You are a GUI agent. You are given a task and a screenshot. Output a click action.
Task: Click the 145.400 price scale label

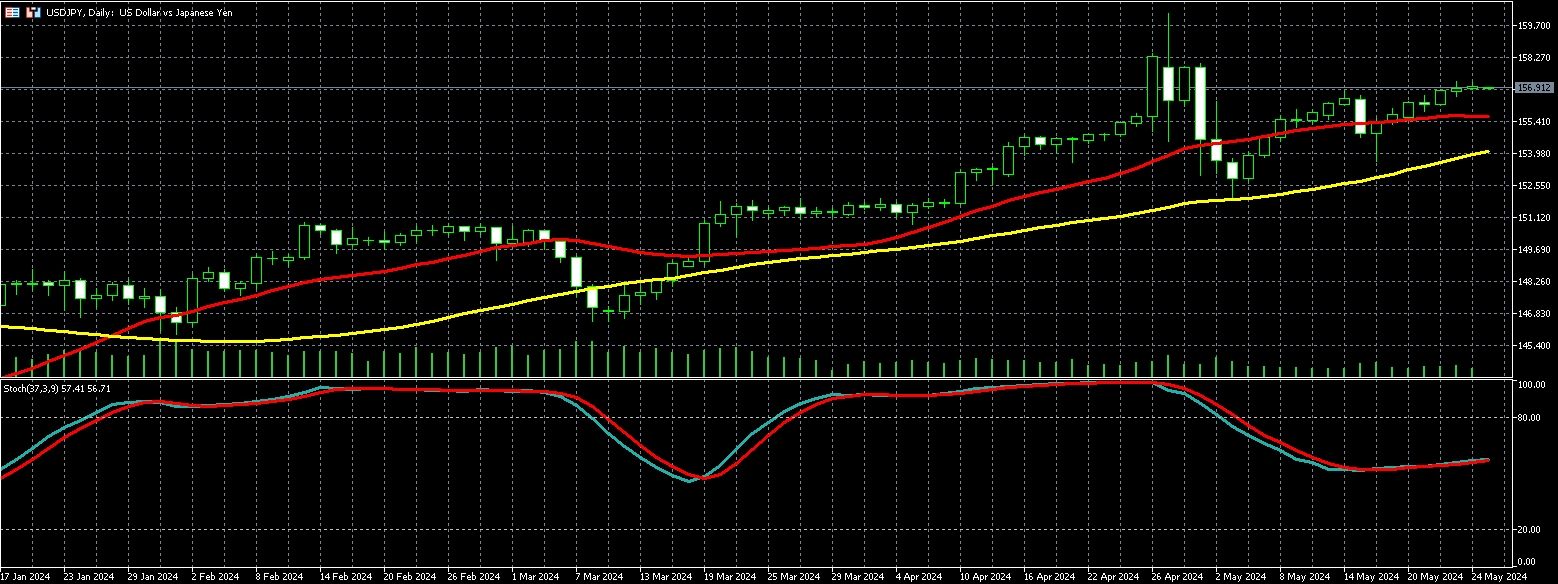click(x=1534, y=345)
